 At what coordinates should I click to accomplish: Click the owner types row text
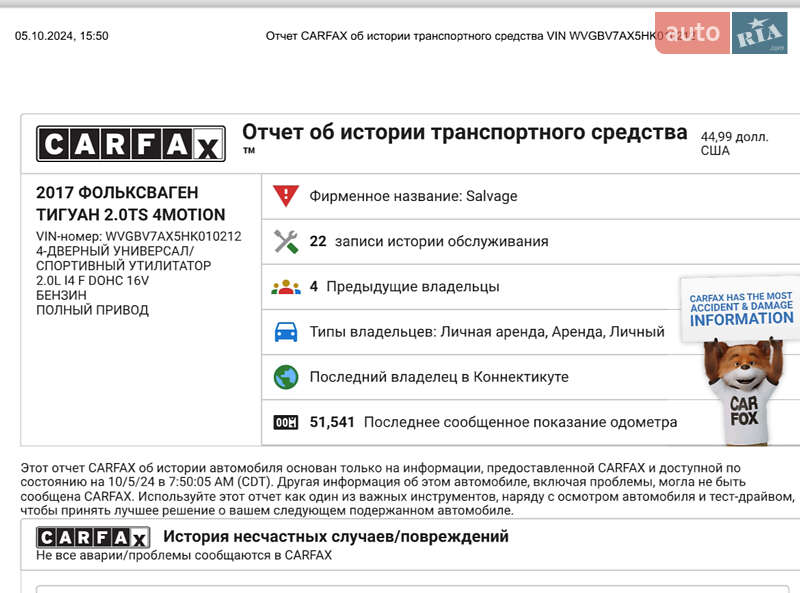click(x=487, y=332)
